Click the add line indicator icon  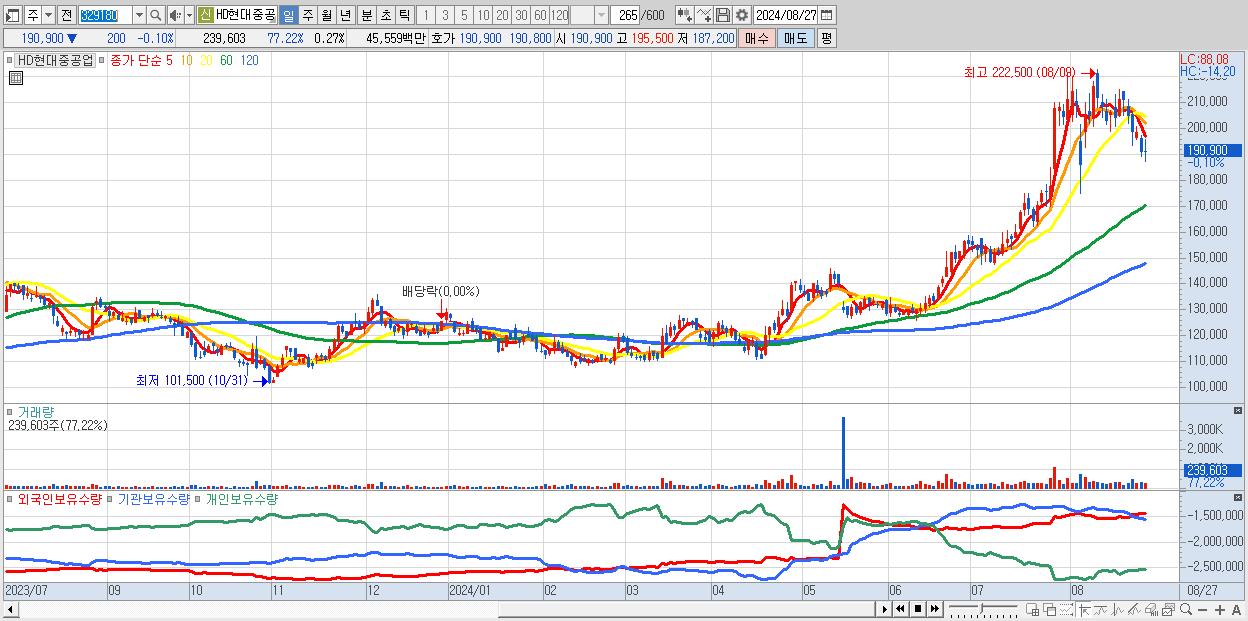(704, 15)
